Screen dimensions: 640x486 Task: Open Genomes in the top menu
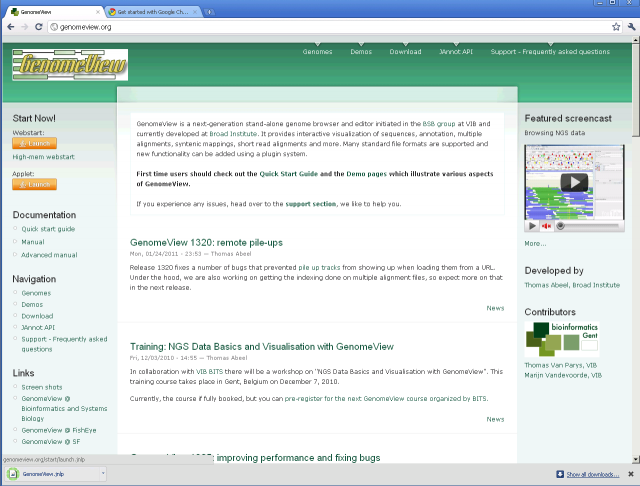coord(317,52)
